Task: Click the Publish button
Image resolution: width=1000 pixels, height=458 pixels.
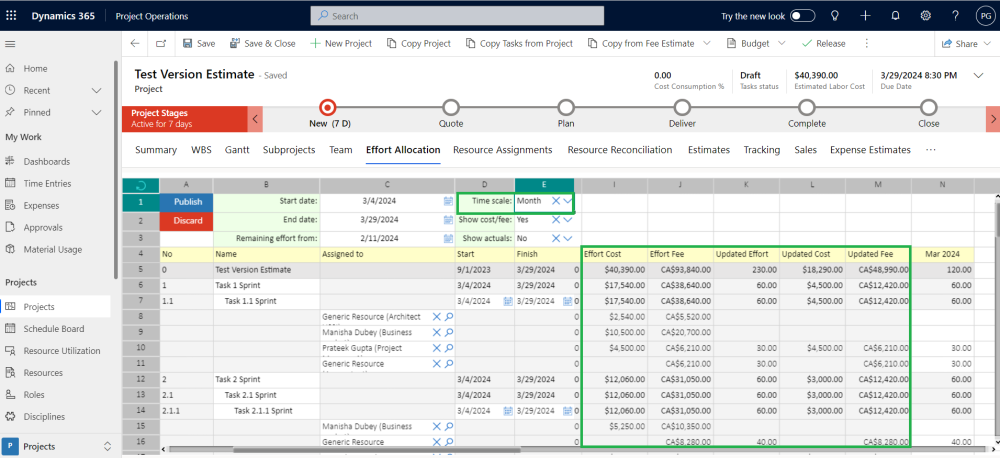Action: pos(187,201)
